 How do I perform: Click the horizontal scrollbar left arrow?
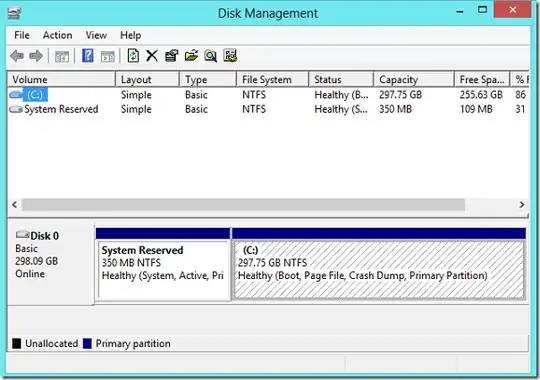(x=14, y=205)
